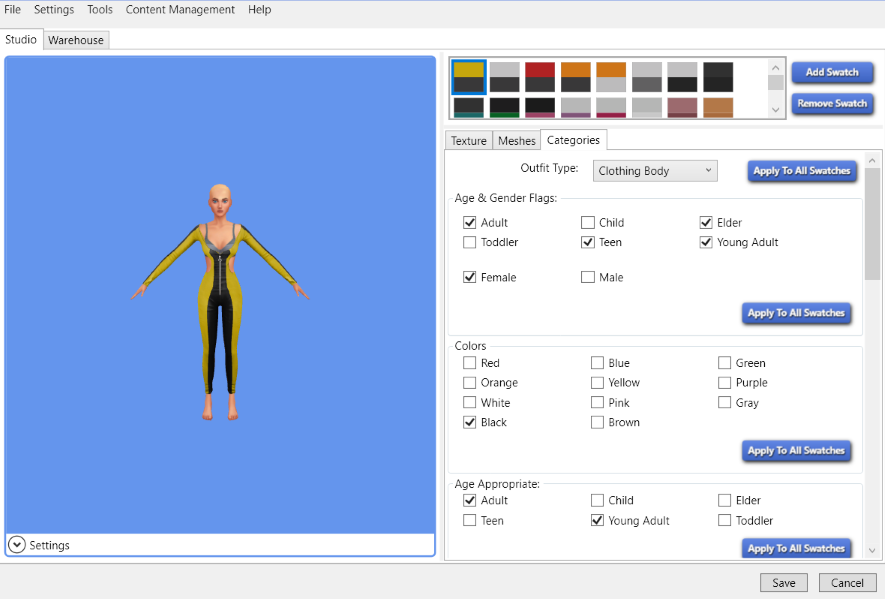The height and width of the screenshot is (599, 885).
Task: Choose the light gray over black swatch
Action: [x=682, y=77]
